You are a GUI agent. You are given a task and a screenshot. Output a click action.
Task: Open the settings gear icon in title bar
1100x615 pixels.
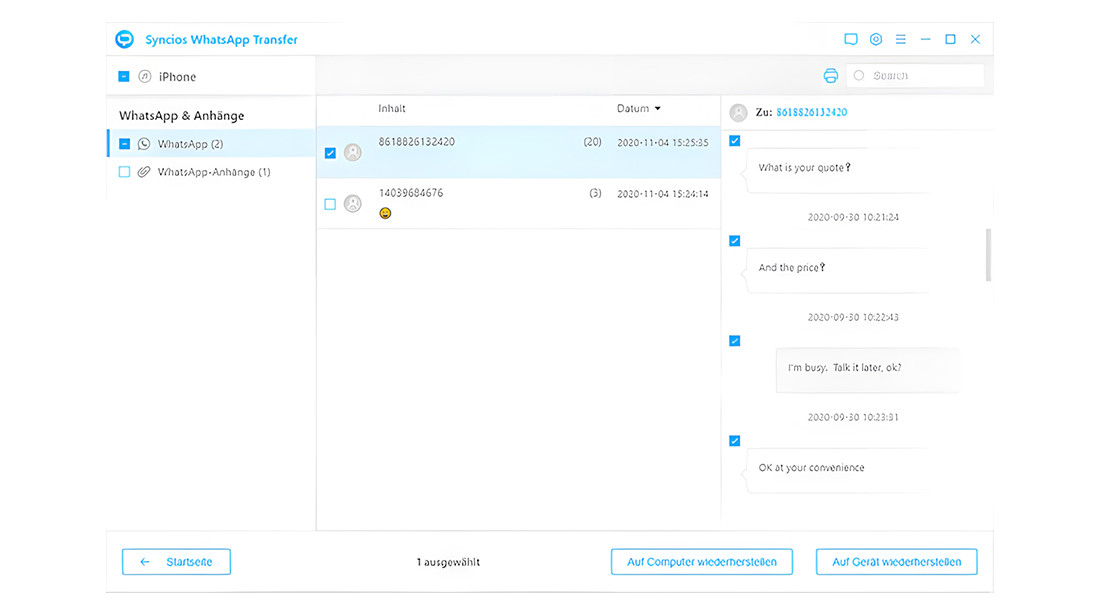pyautogui.click(x=876, y=39)
